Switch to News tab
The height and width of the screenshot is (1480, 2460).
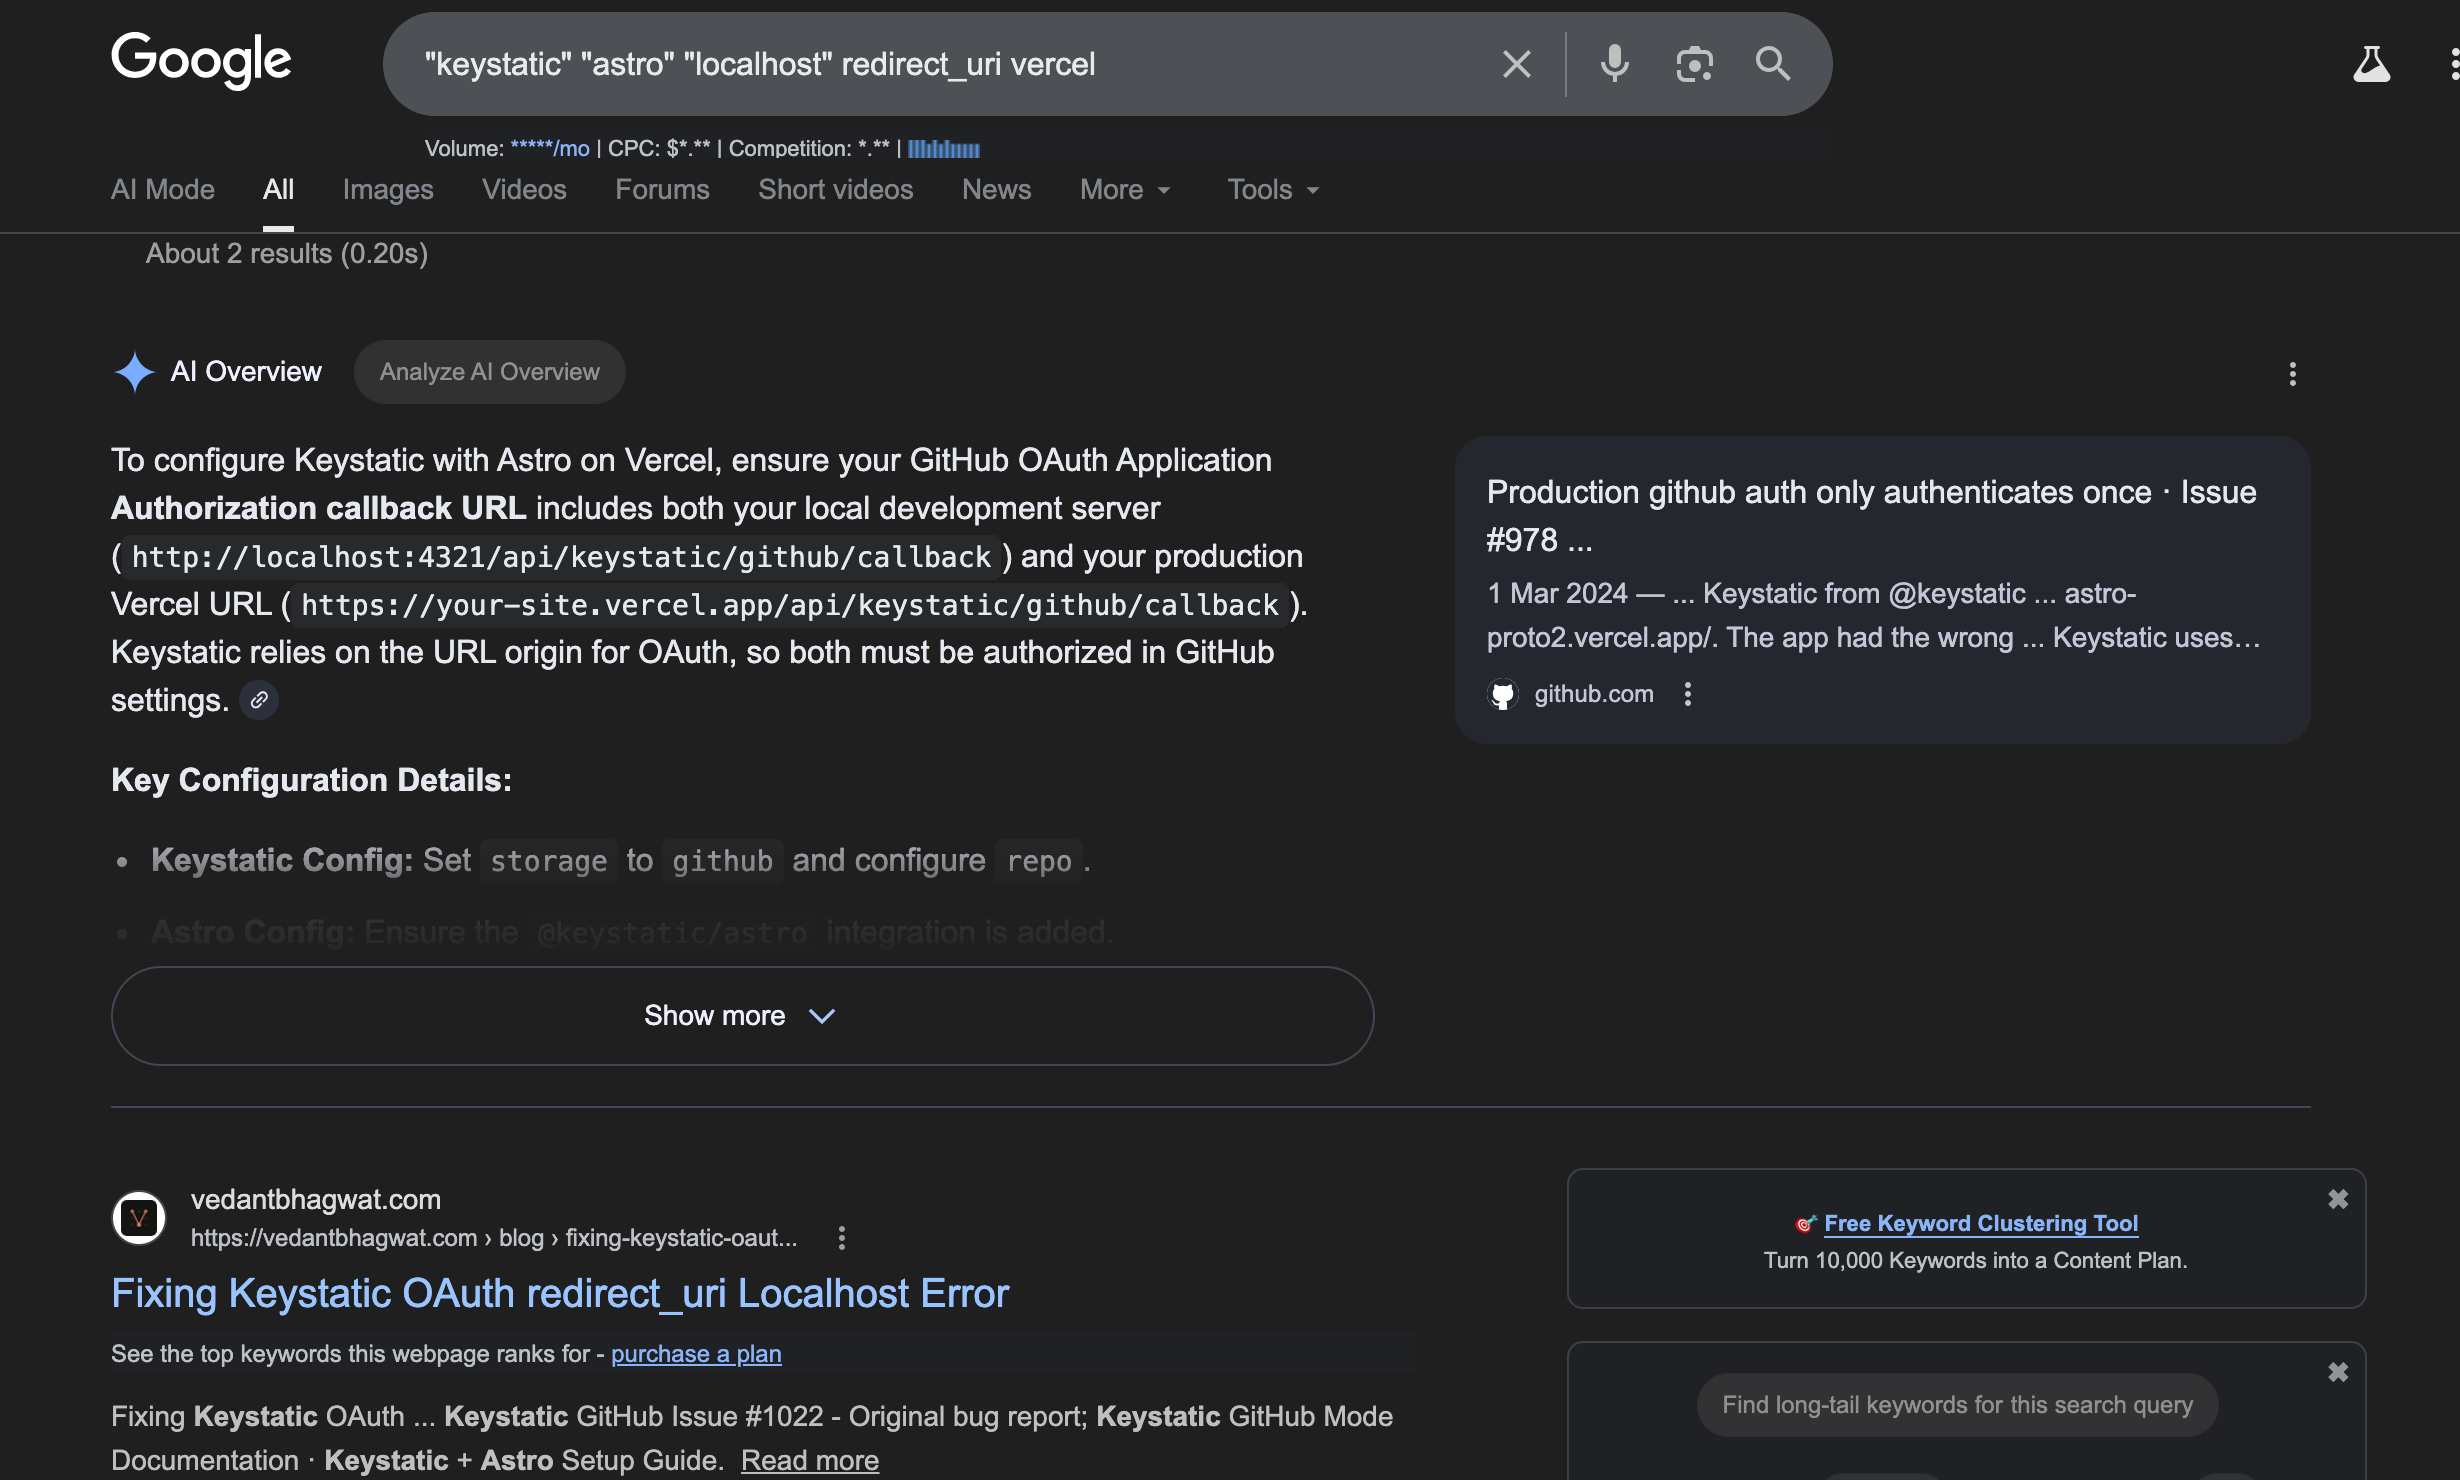pos(996,189)
